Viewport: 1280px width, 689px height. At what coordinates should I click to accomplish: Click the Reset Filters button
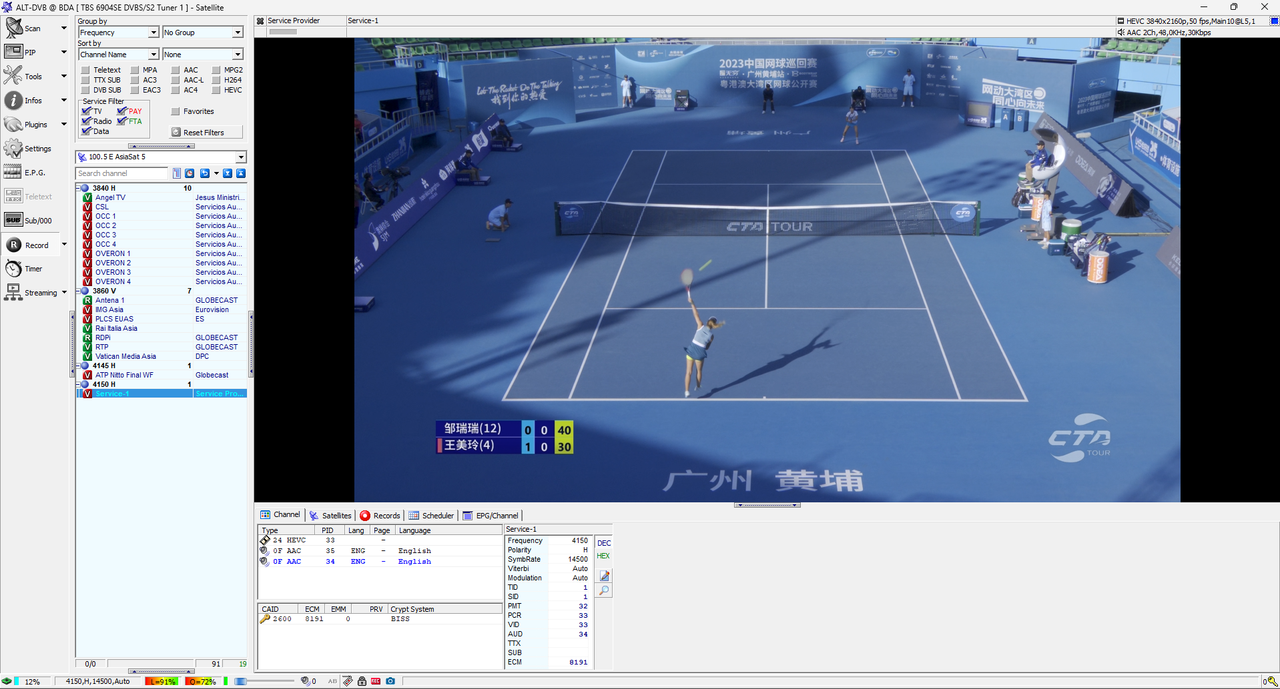coord(197,132)
